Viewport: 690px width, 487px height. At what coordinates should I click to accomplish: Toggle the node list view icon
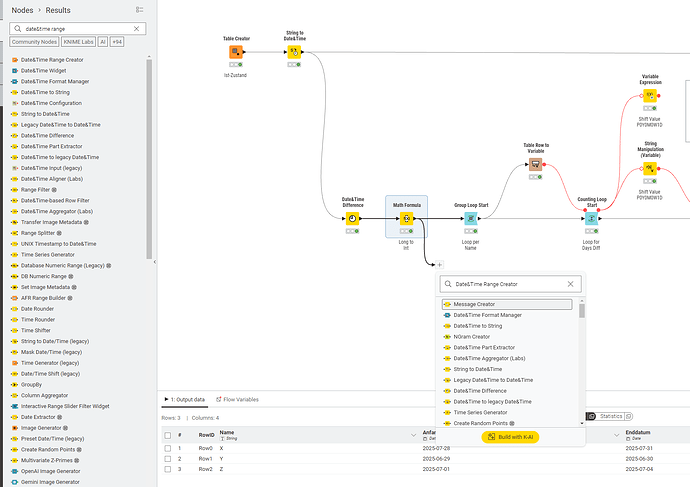pos(139,9)
